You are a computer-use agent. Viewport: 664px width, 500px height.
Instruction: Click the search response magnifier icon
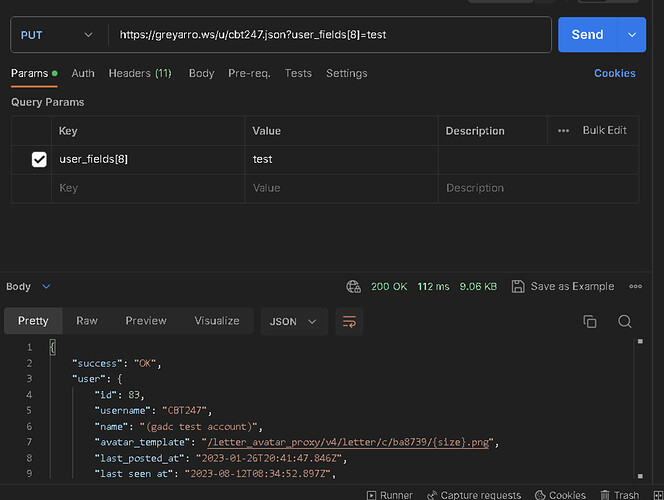click(x=625, y=322)
